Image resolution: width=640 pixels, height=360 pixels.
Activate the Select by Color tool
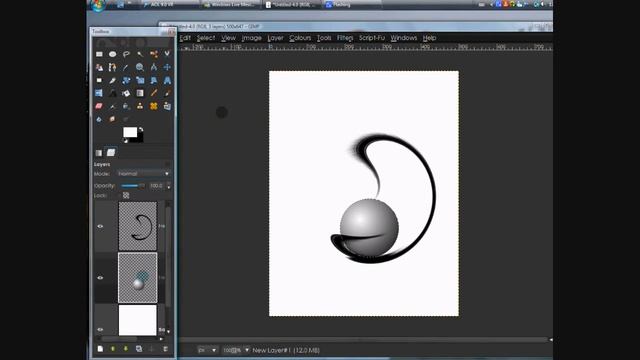[153, 54]
